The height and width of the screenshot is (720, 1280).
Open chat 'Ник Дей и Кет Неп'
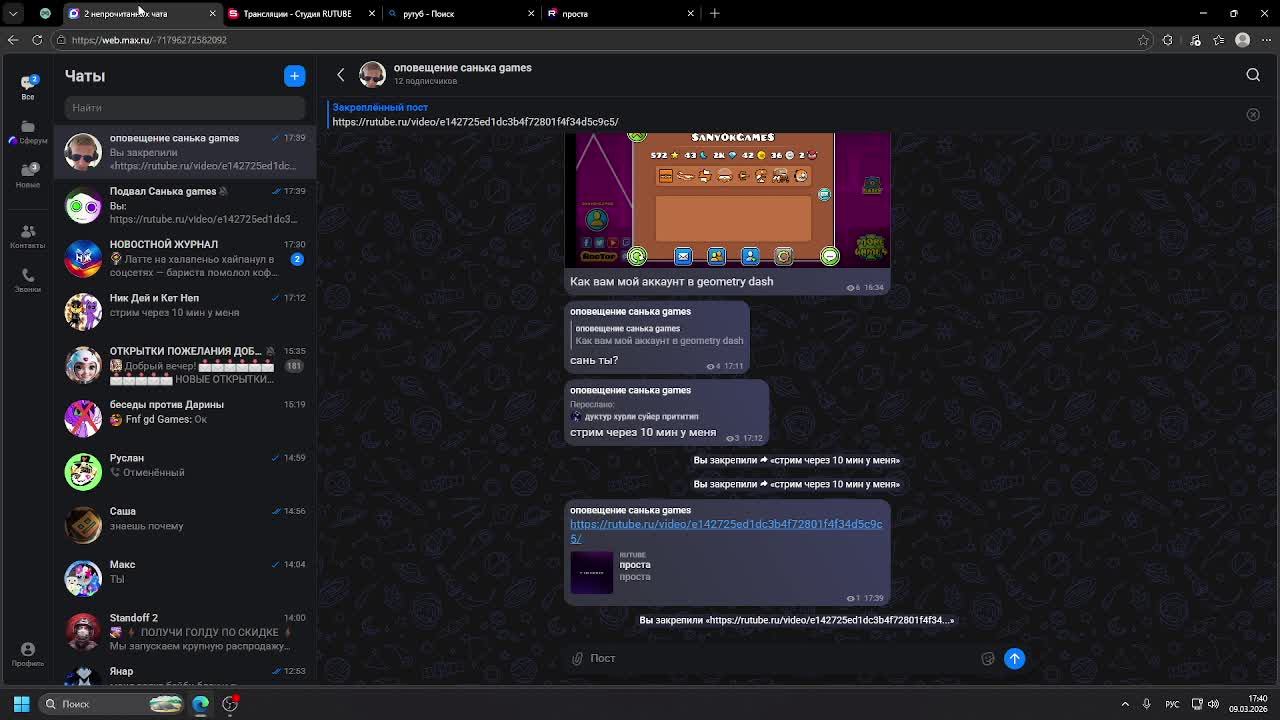185,311
